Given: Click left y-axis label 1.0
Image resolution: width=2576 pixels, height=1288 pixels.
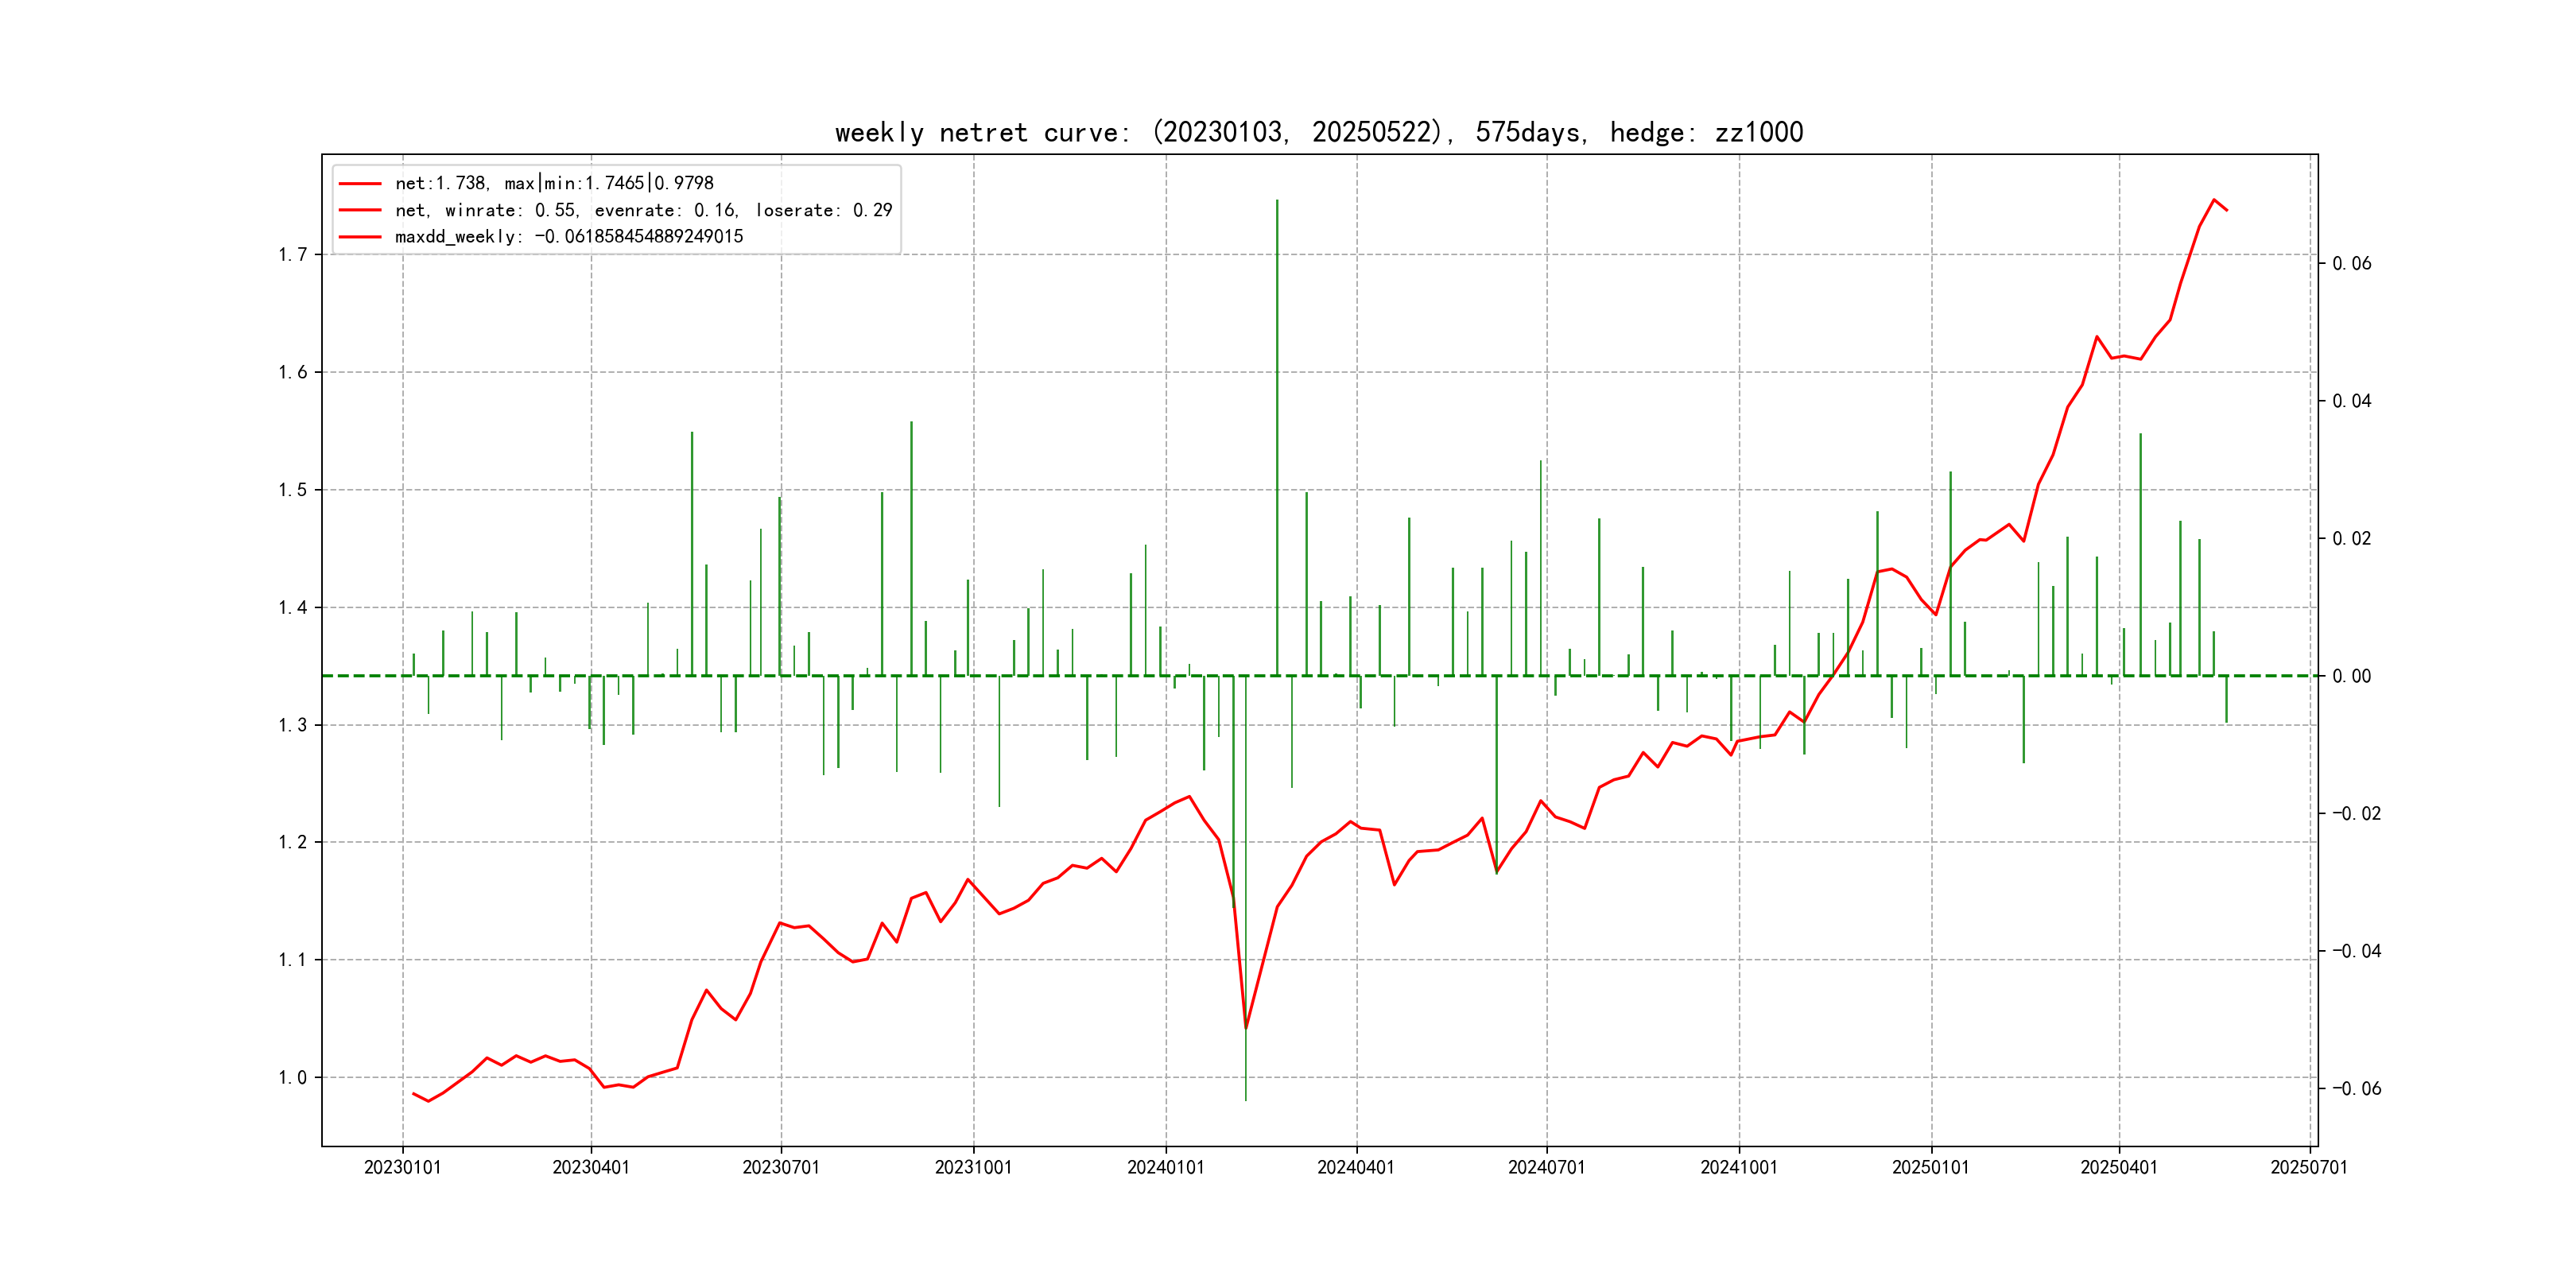Looking at the screenshot, I should click(x=292, y=1078).
